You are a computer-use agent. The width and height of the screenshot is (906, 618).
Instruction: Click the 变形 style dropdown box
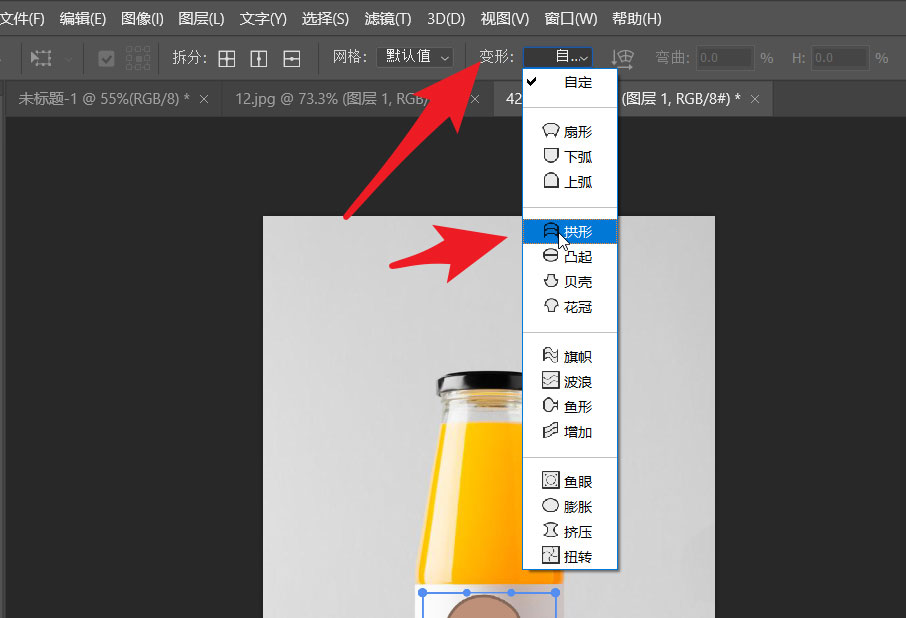(558, 57)
